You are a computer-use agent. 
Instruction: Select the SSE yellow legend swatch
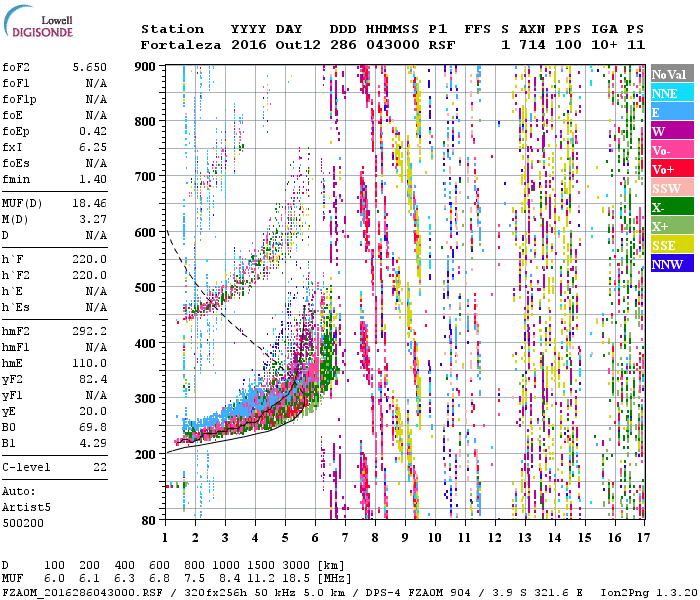pyautogui.click(x=672, y=245)
